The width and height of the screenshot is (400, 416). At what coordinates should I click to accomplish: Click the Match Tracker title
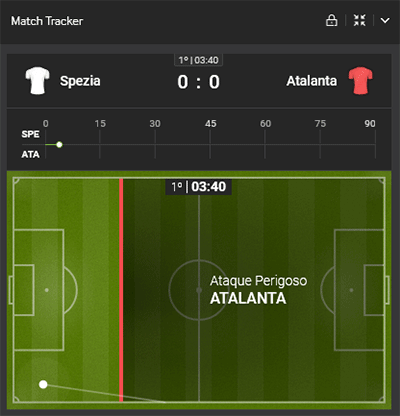(x=47, y=21)
